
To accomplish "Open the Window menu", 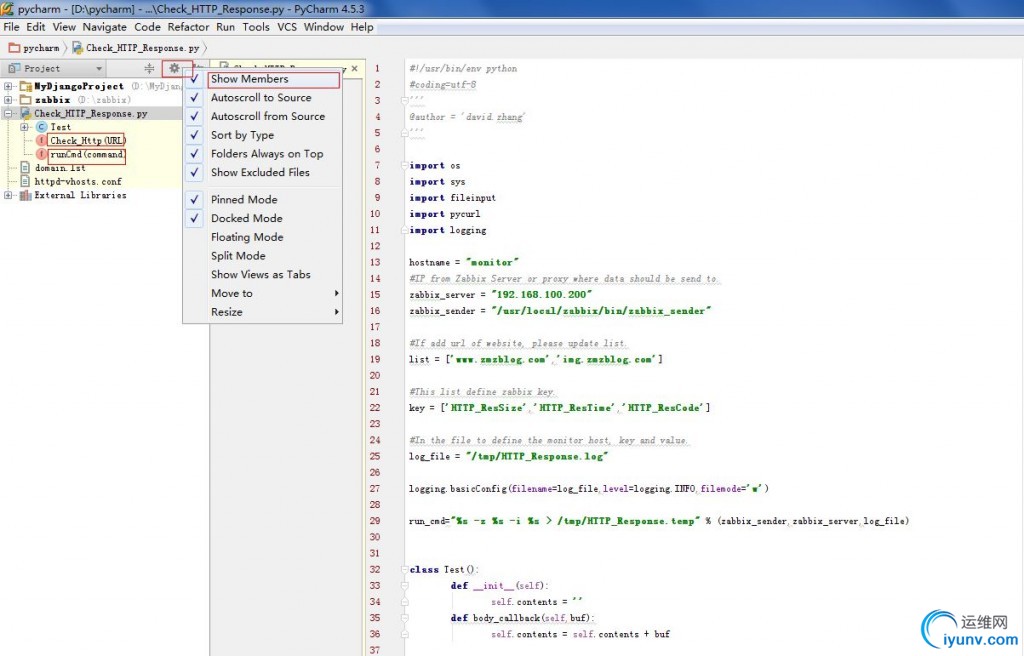I will (x=323, y=27).
